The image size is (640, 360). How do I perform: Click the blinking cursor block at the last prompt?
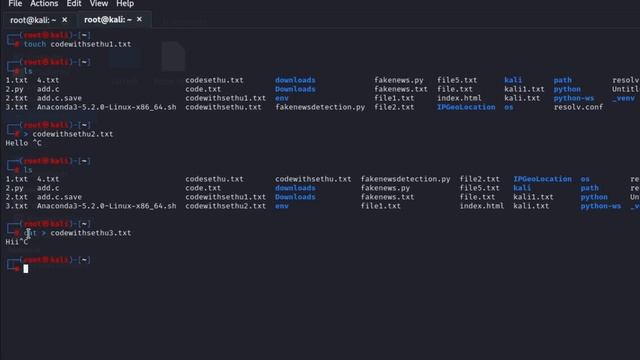coord(26,269)
